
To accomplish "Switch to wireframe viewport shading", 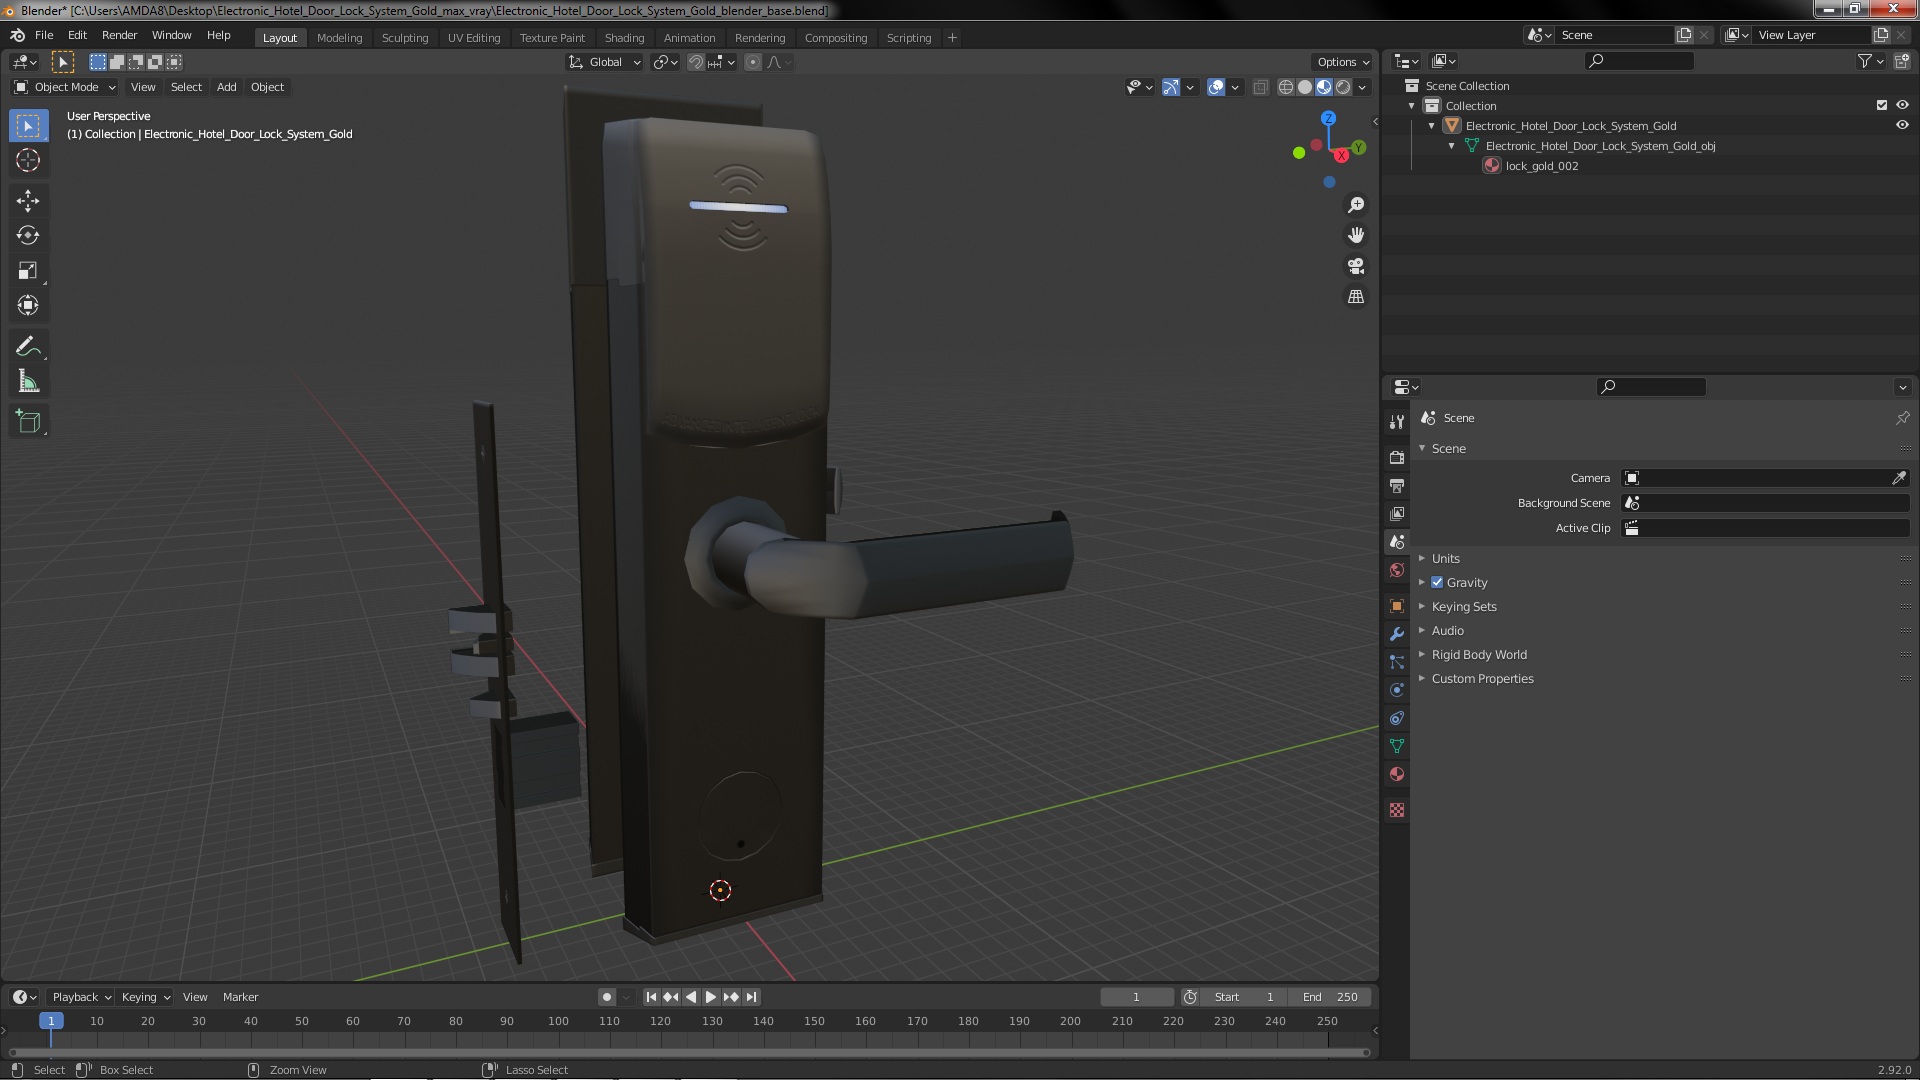I will click(x=1286, y=87).
